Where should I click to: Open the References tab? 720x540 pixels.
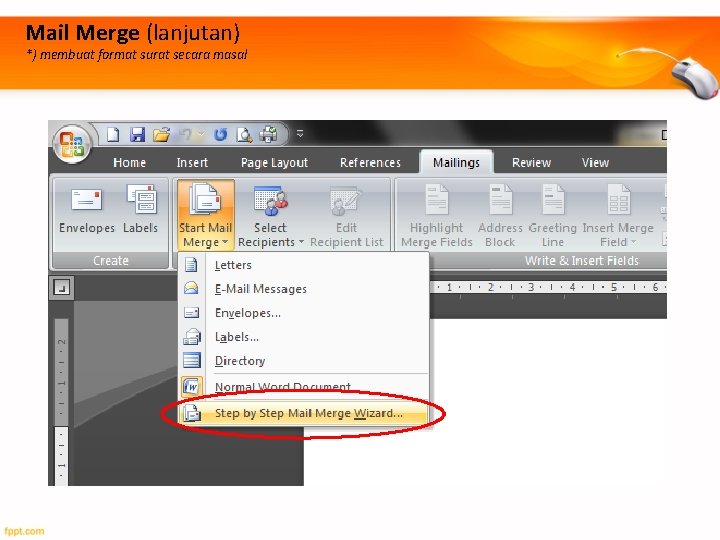coord(370,163)
